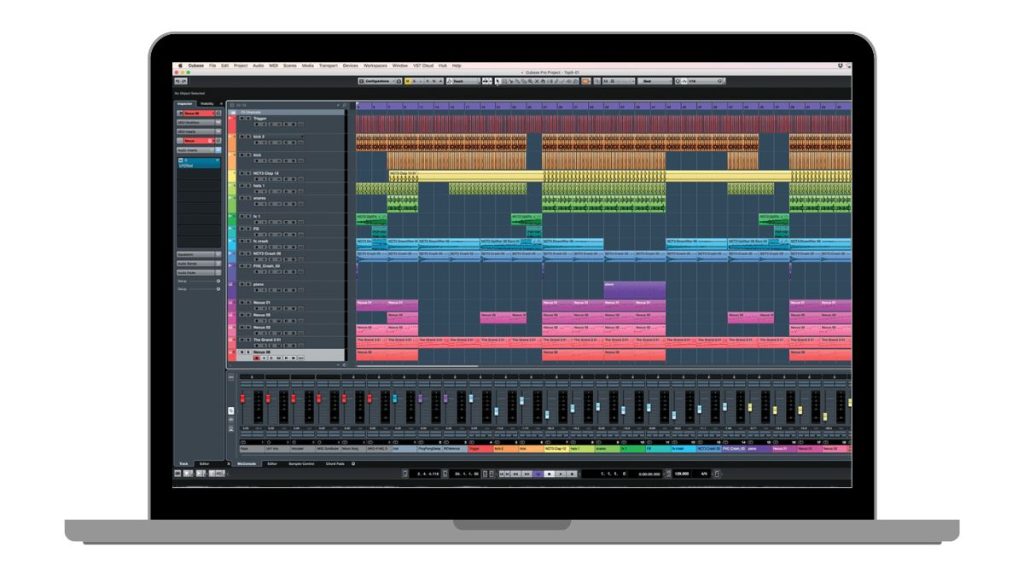The height and width of the screenshot is (576, 1024).
Task: Click the Trigger channel fader handle in the mixer
Action: (x=471, y=398)
